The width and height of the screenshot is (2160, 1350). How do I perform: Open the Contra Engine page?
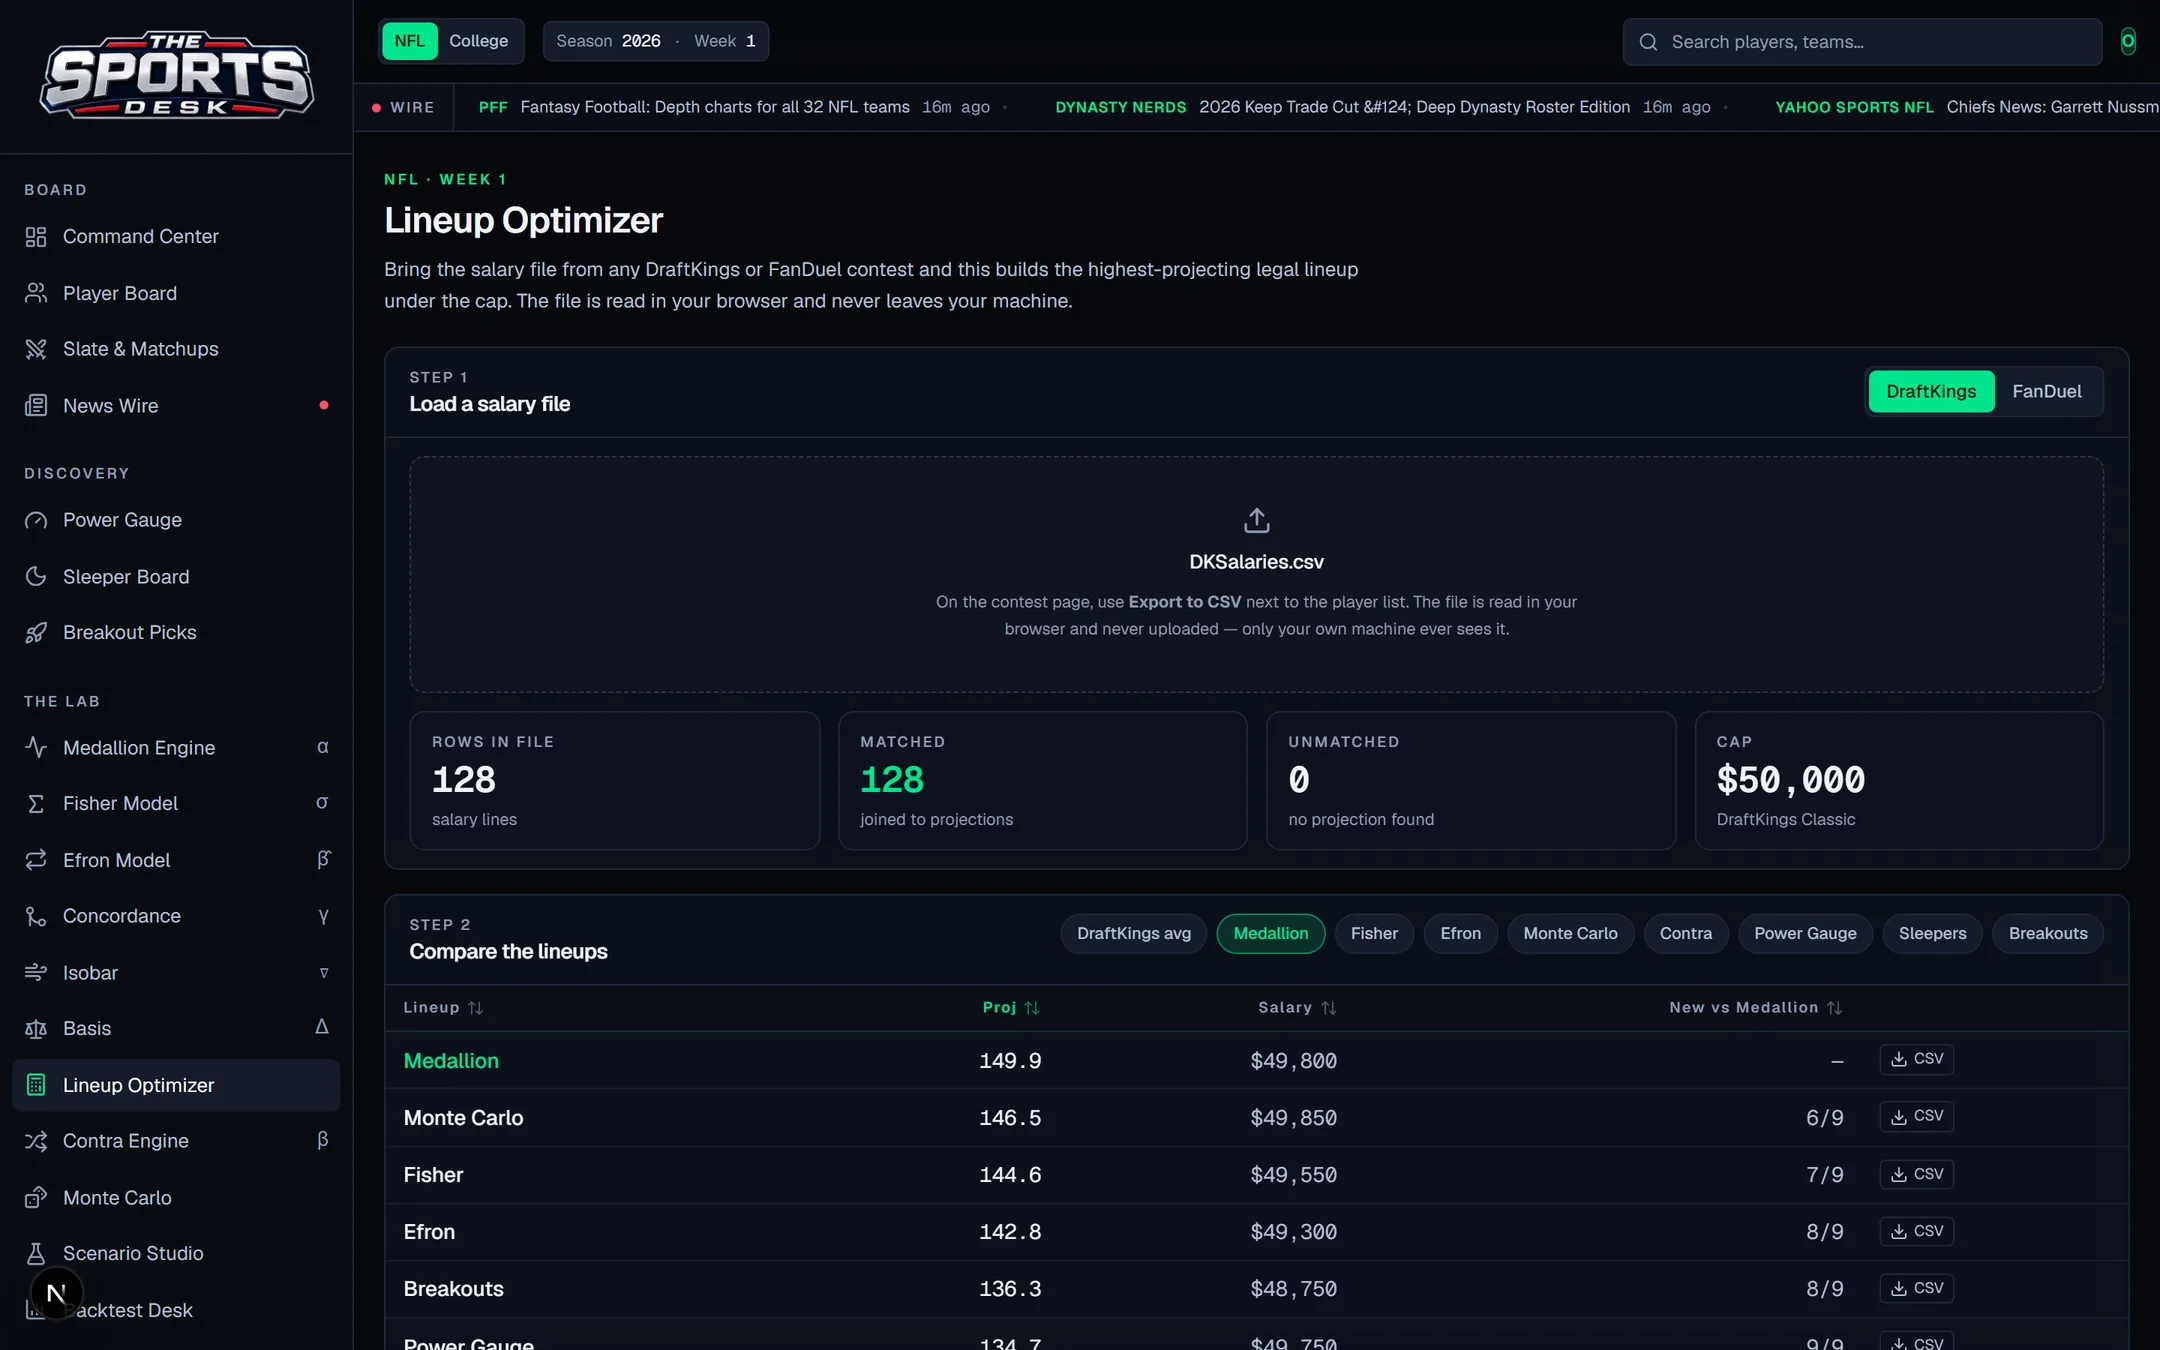click(176, 1141)
